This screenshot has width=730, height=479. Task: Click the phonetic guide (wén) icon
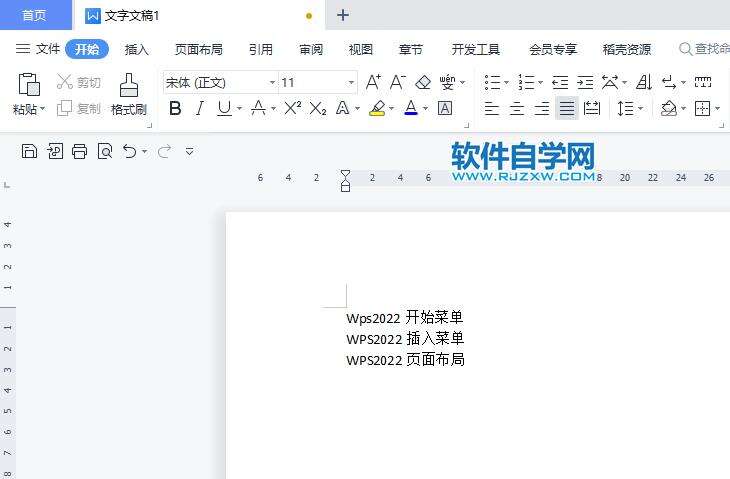pos(447,82)
